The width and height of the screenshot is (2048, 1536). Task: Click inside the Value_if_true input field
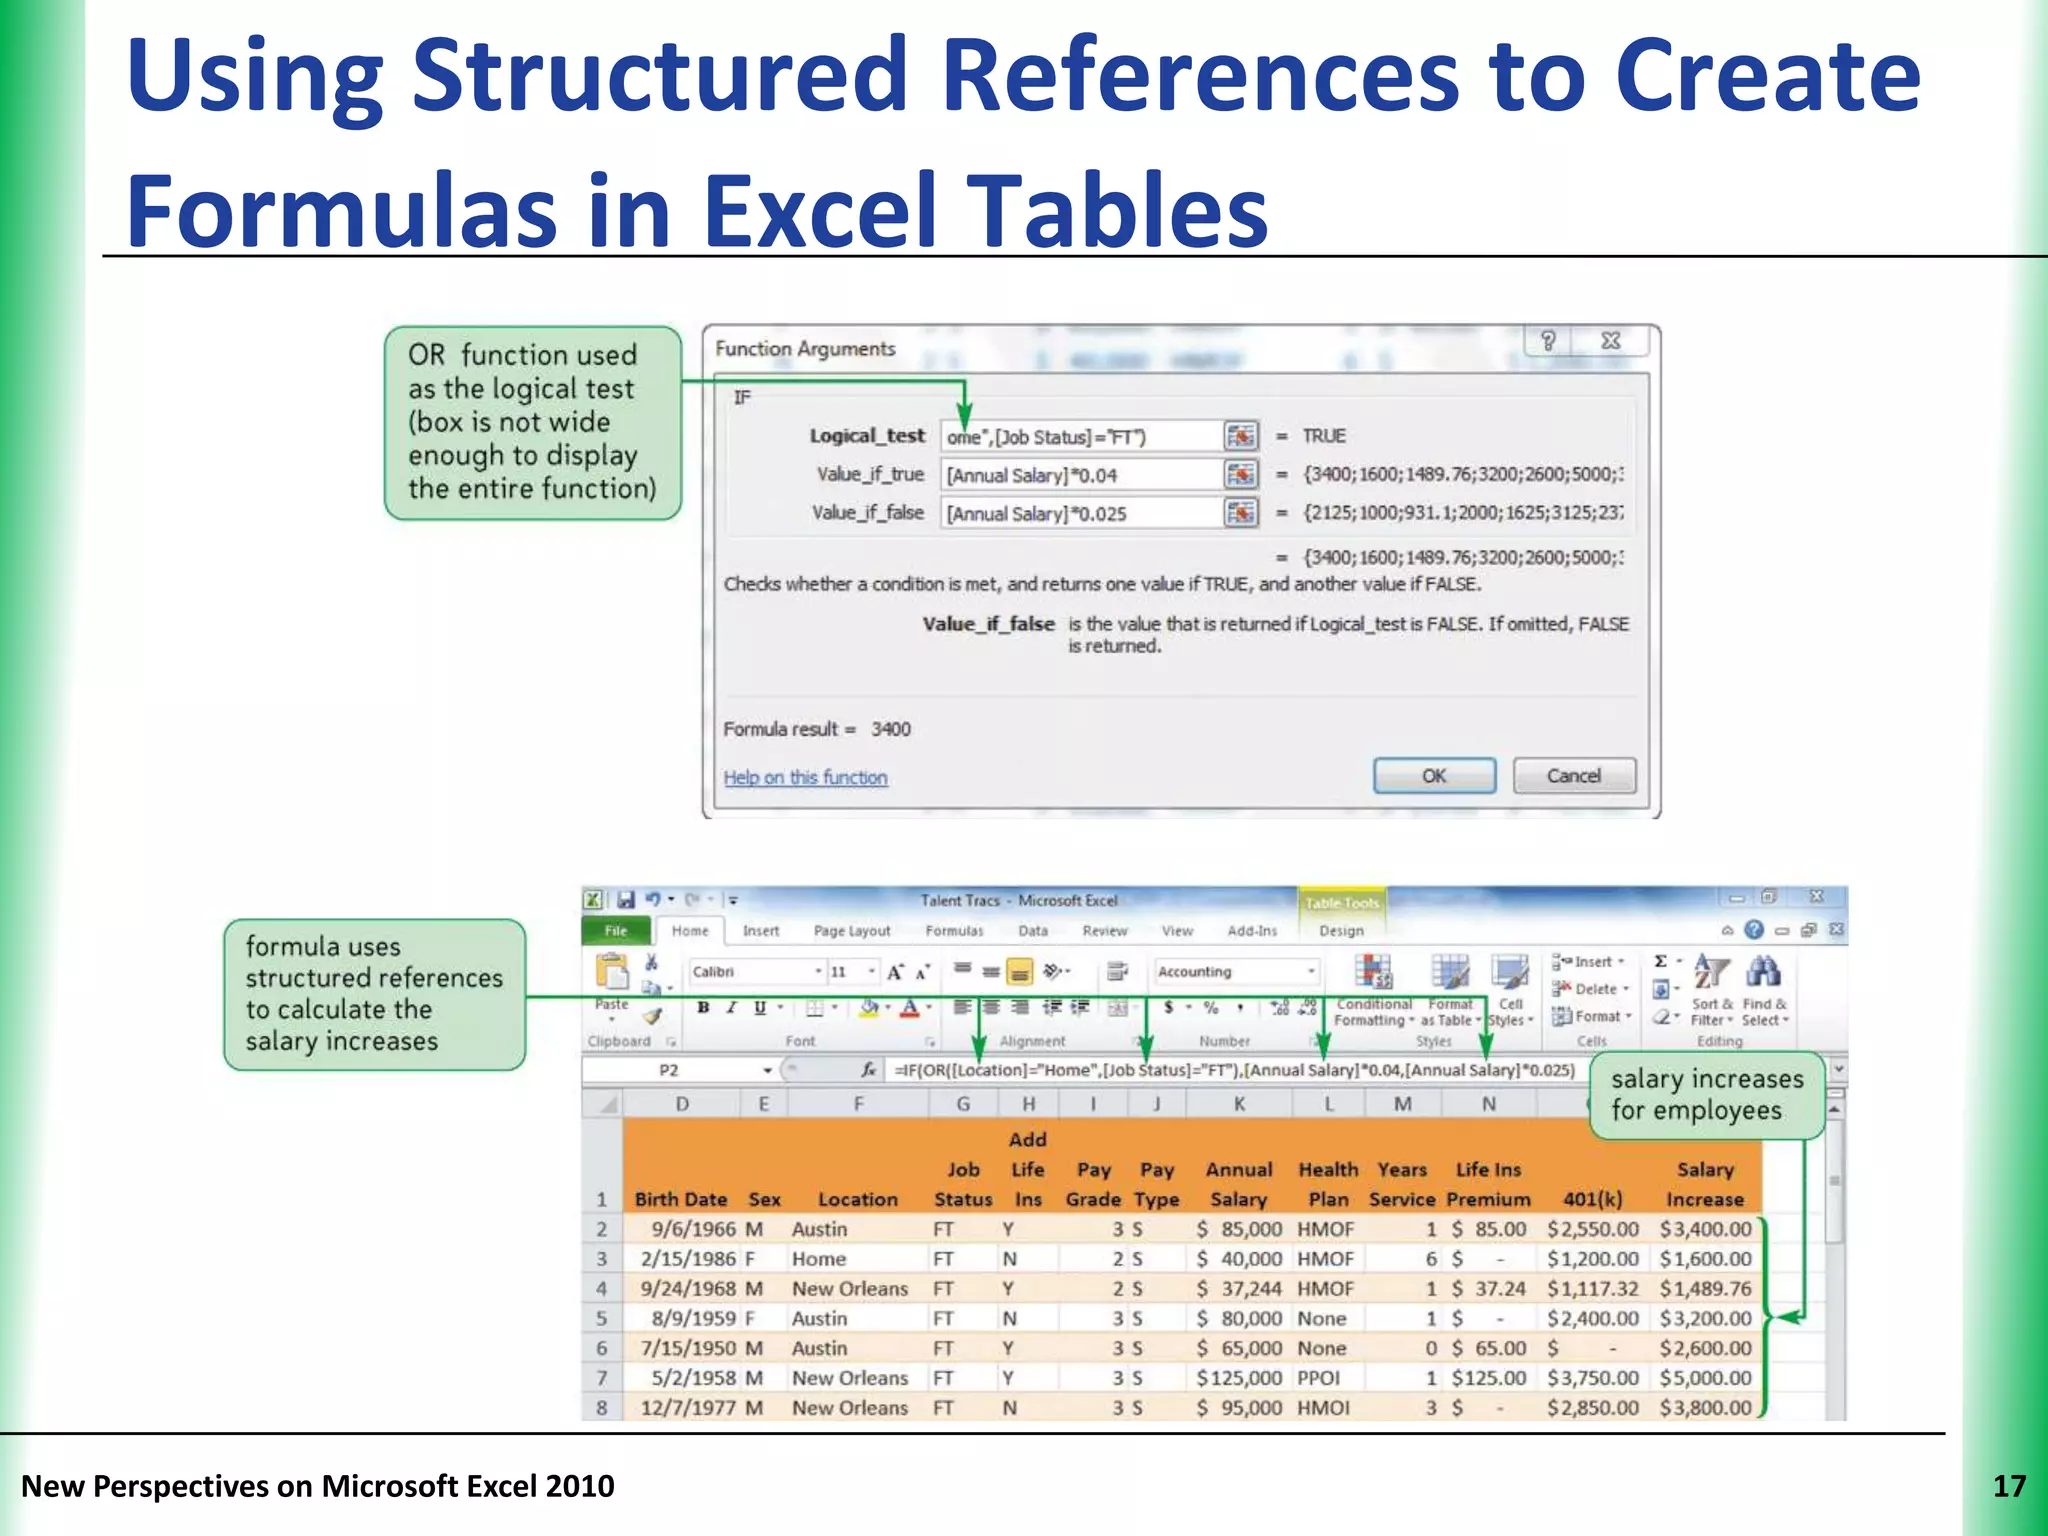click(x=1081, y=474)
